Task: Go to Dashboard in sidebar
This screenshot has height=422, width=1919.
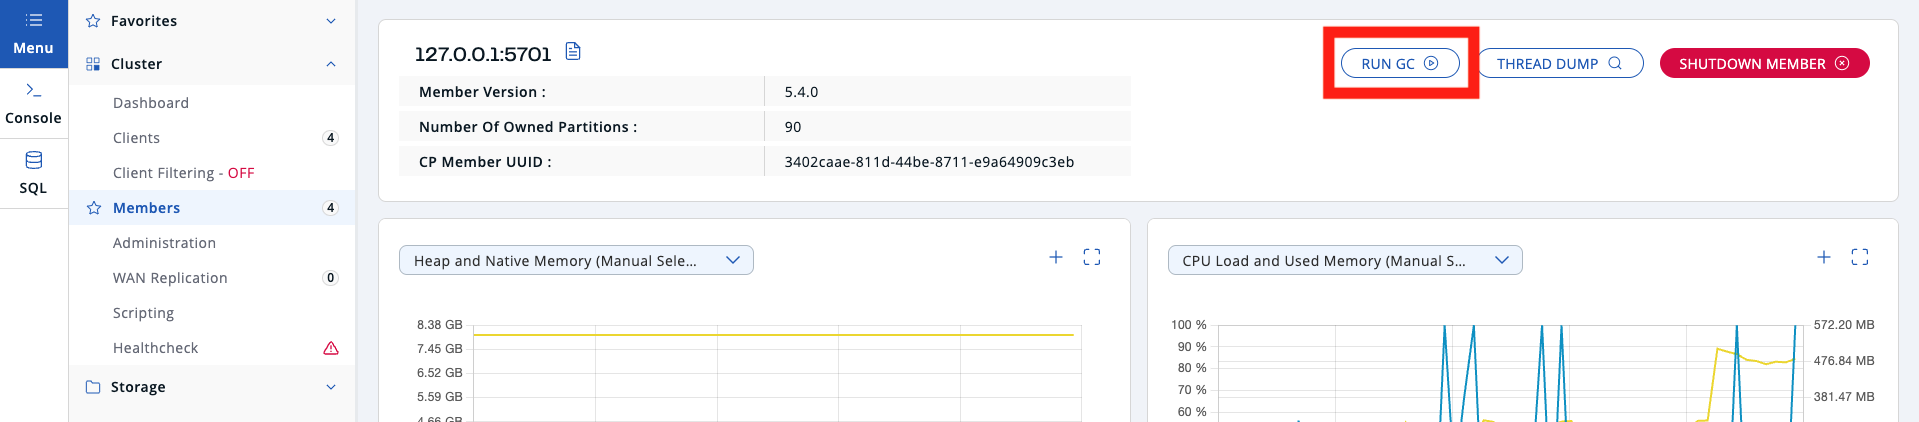Action: [x=151, y=103]
